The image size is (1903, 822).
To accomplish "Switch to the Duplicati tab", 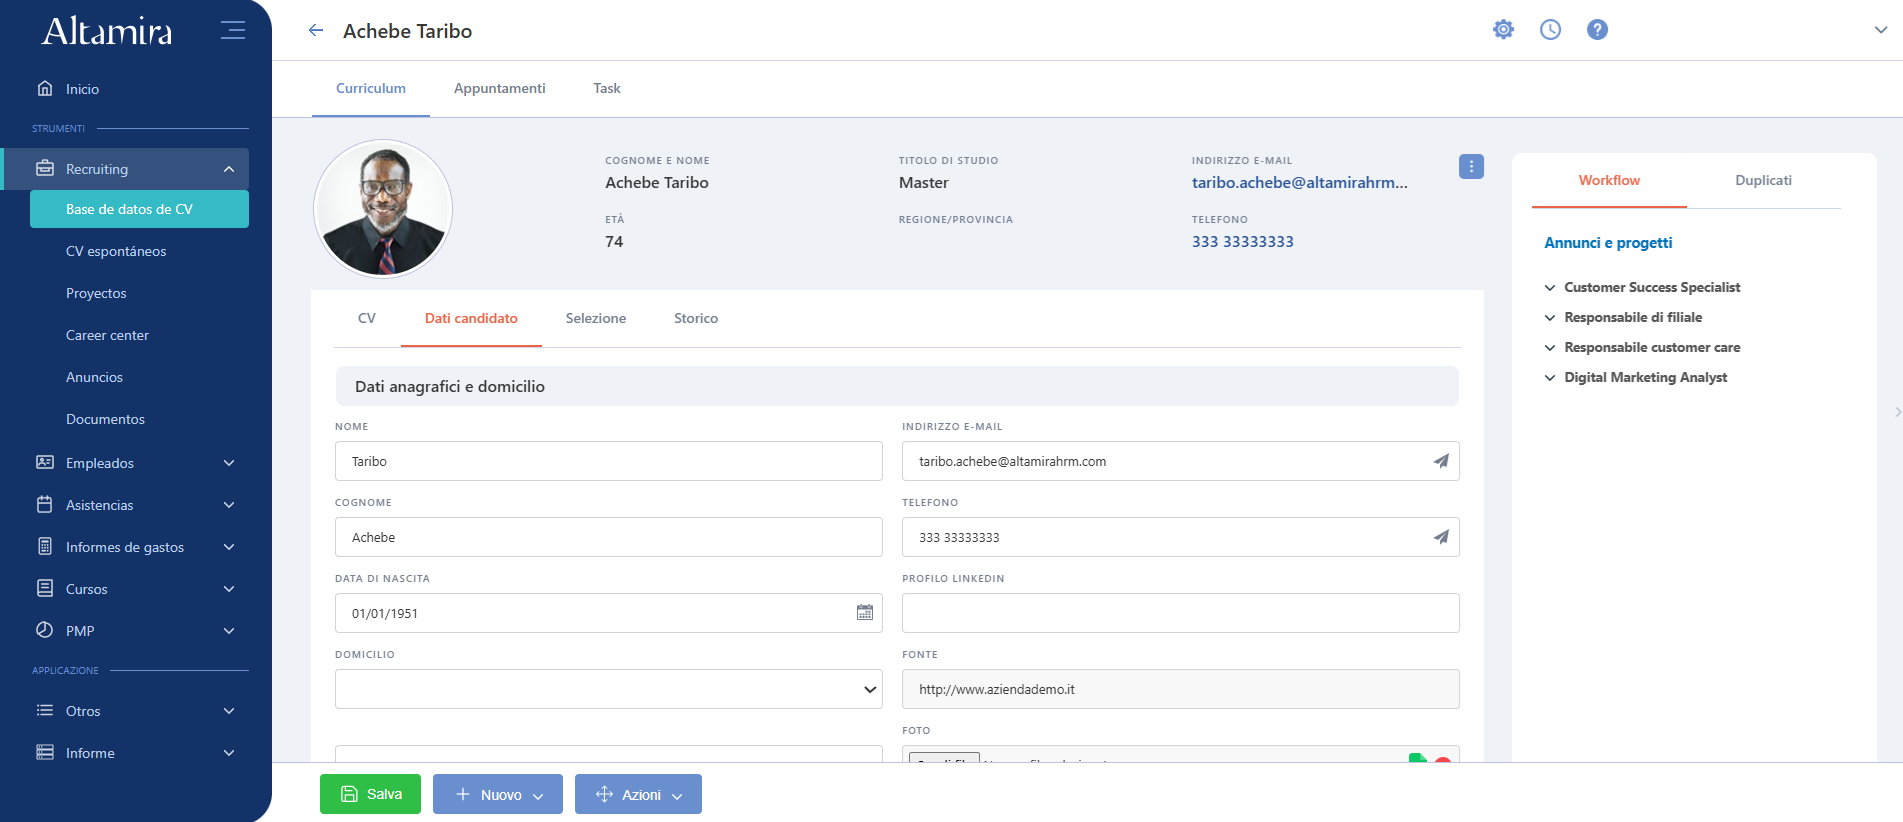I will pyautogui.click(x=1763, y=180).
